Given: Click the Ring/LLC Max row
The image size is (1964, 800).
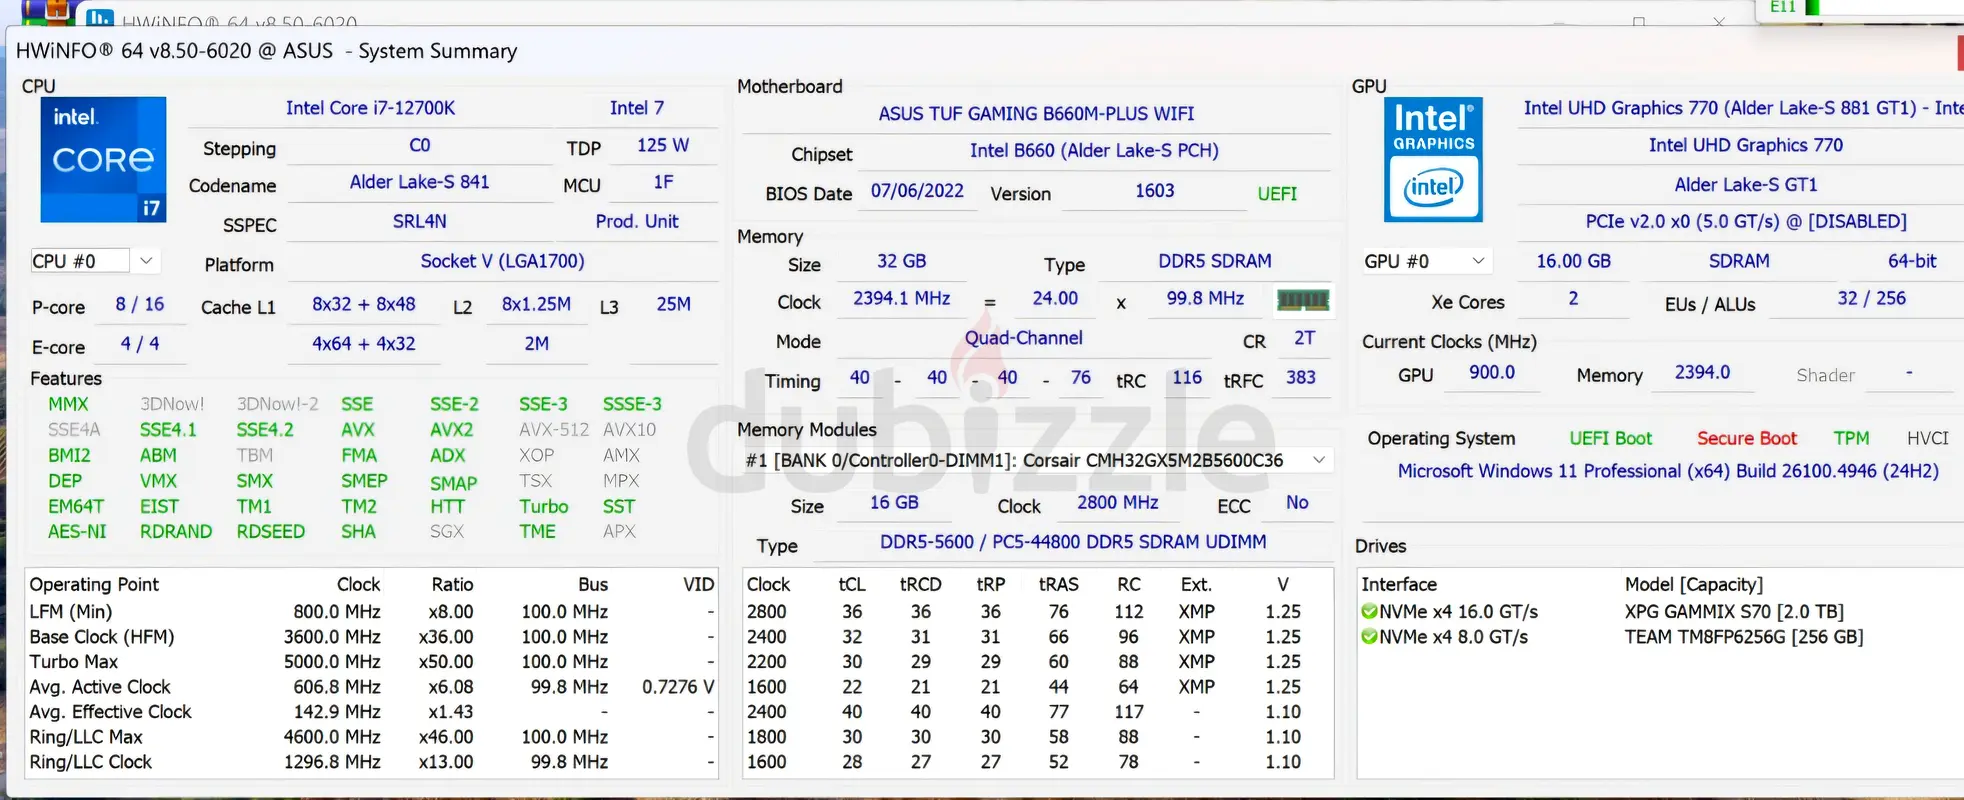Looking at the screenshot, I should 371,737.
